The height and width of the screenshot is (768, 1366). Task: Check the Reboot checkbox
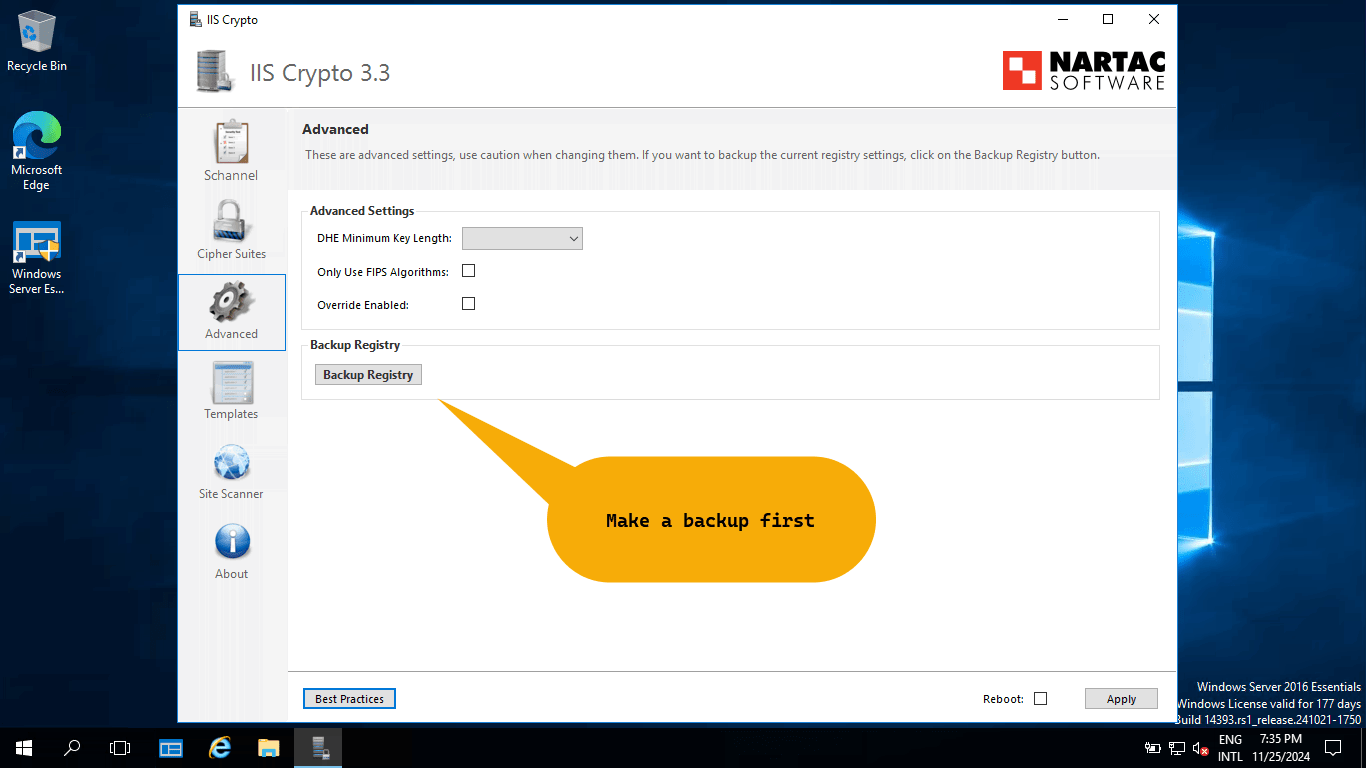[x=1040, y=699]
